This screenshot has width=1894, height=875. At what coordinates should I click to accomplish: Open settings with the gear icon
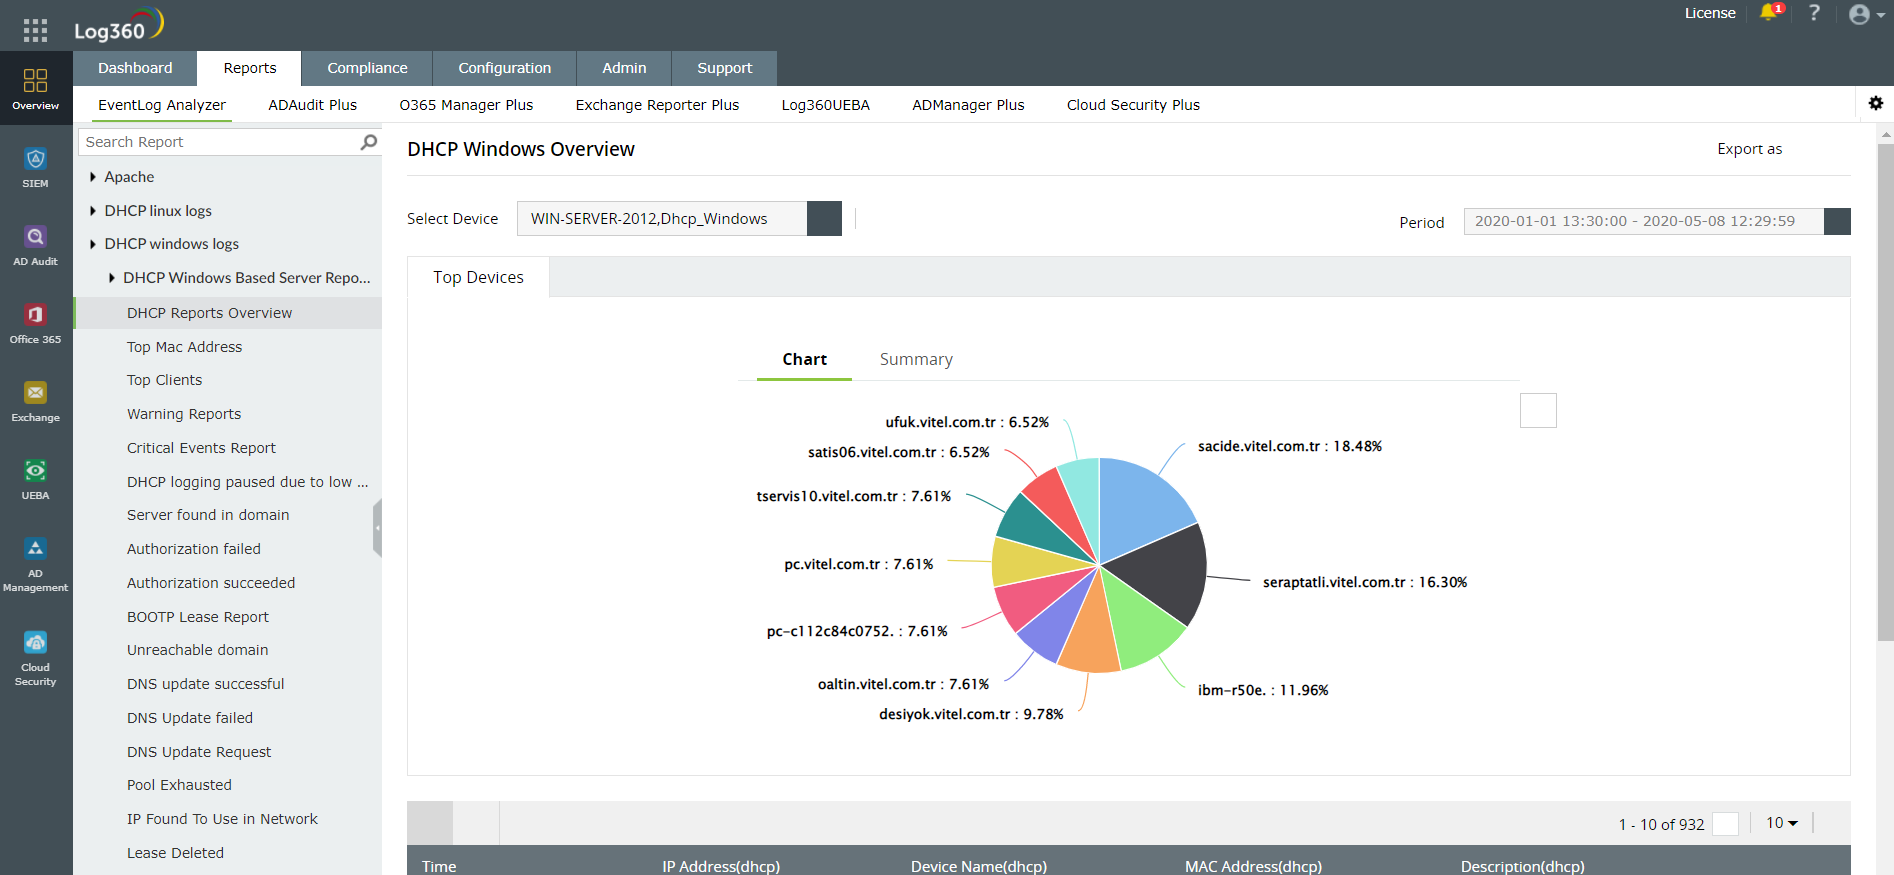pos(1875,103)
